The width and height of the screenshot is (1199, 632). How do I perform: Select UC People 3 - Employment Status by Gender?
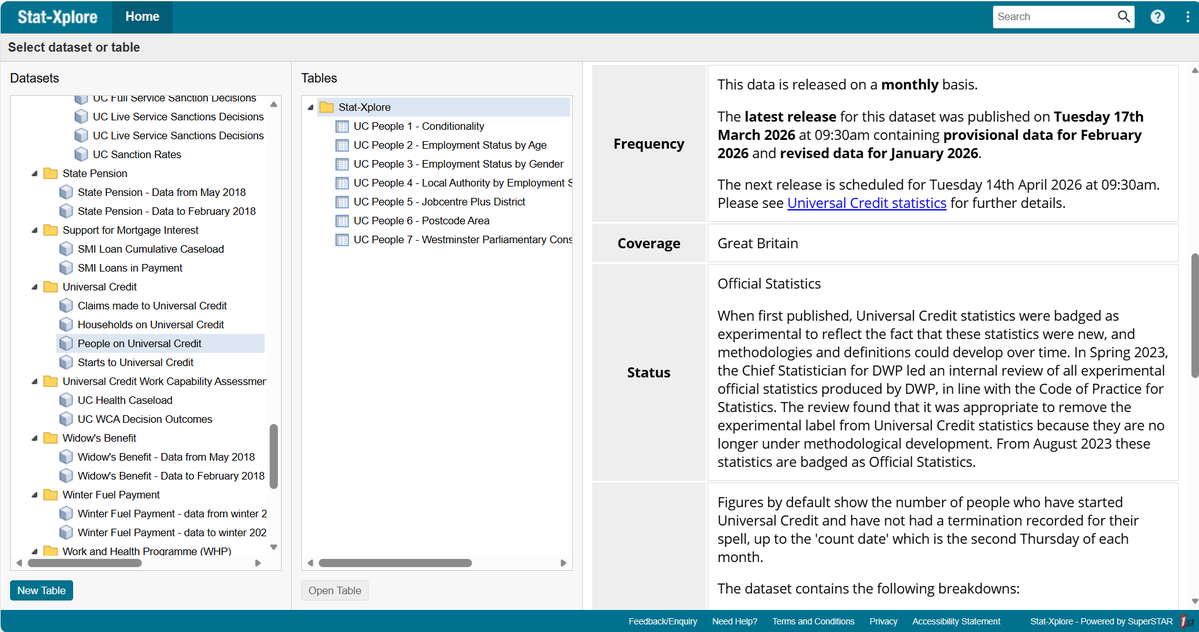point(458,164)
